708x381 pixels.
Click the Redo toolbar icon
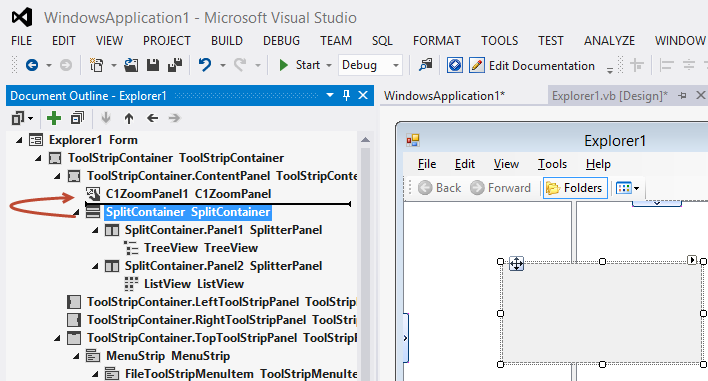click(240, 65)
